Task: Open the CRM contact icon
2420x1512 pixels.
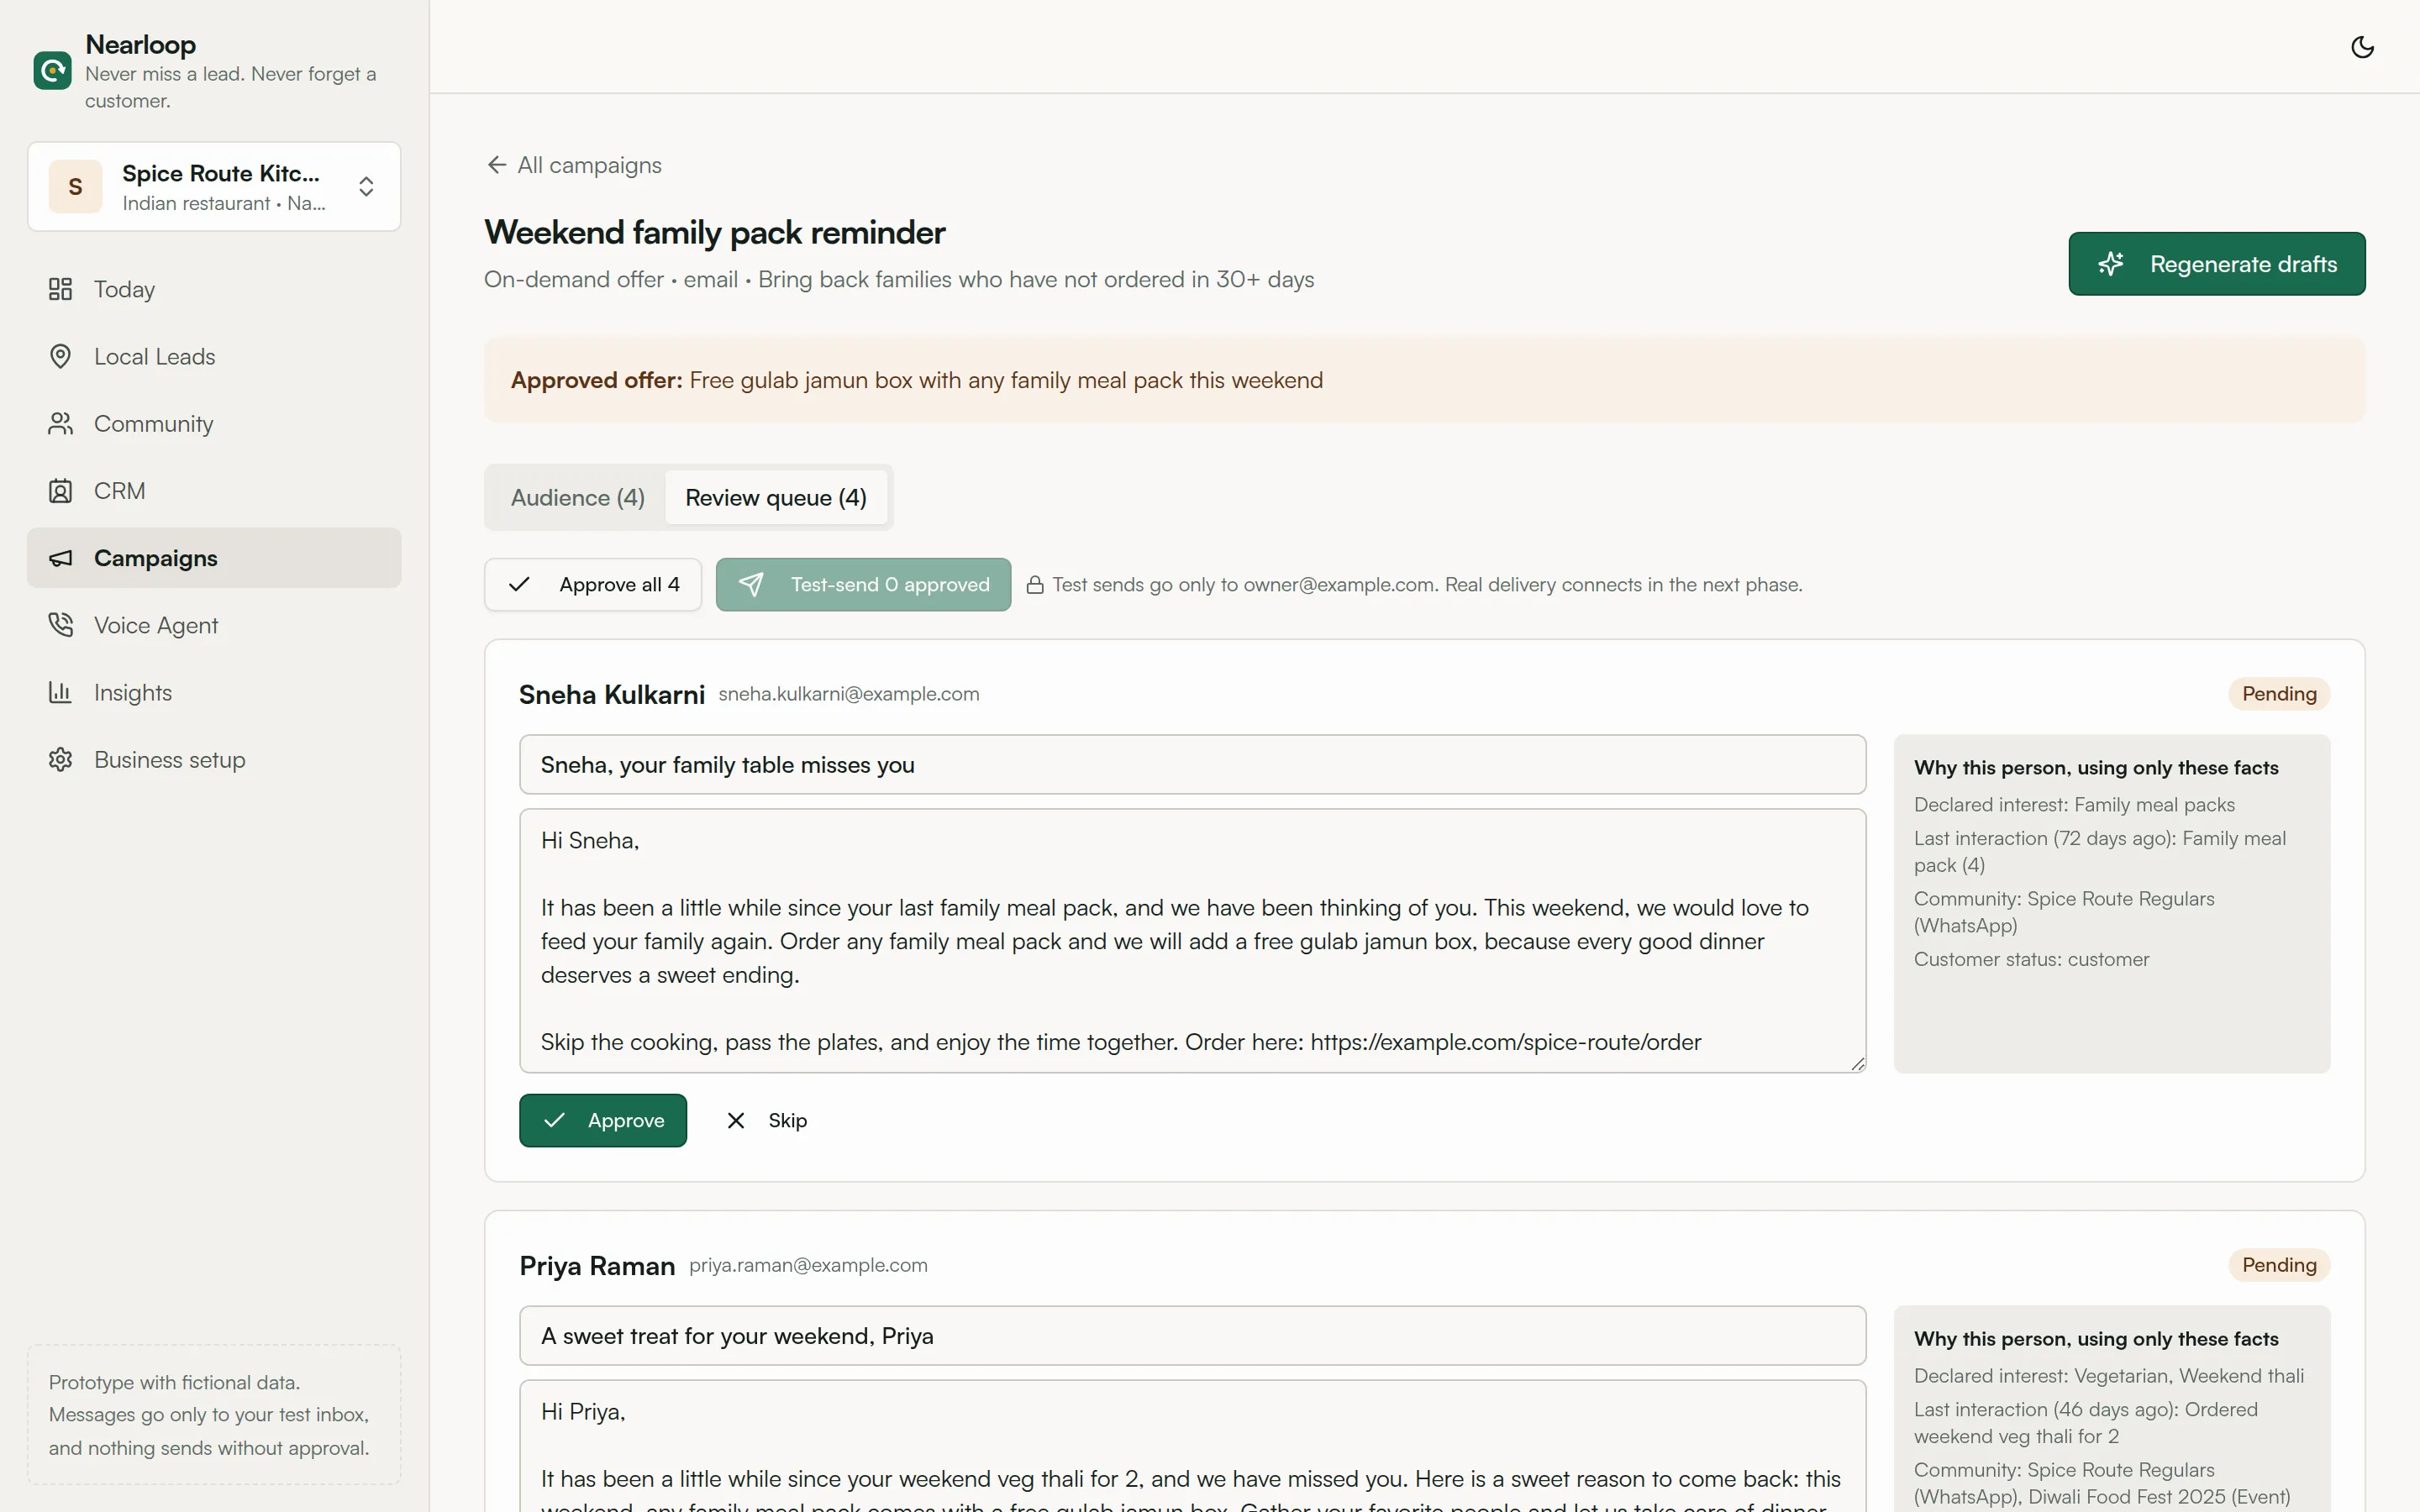Action: click(60, 491)
